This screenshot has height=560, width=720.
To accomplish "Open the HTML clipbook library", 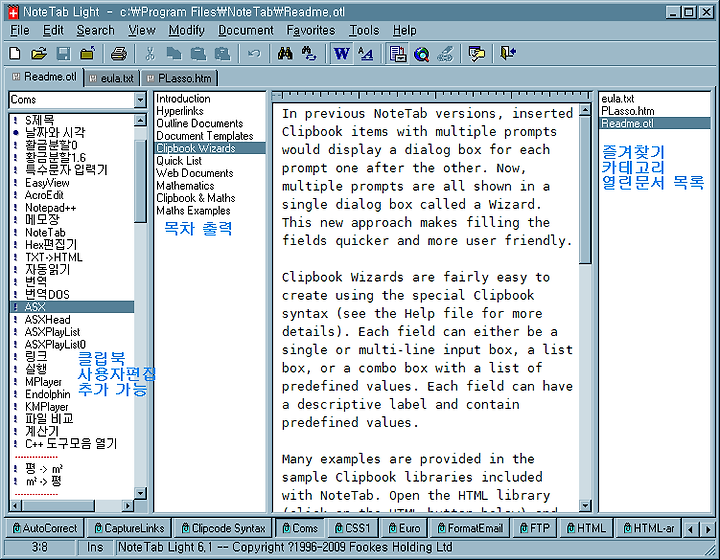I will (586, 528).
